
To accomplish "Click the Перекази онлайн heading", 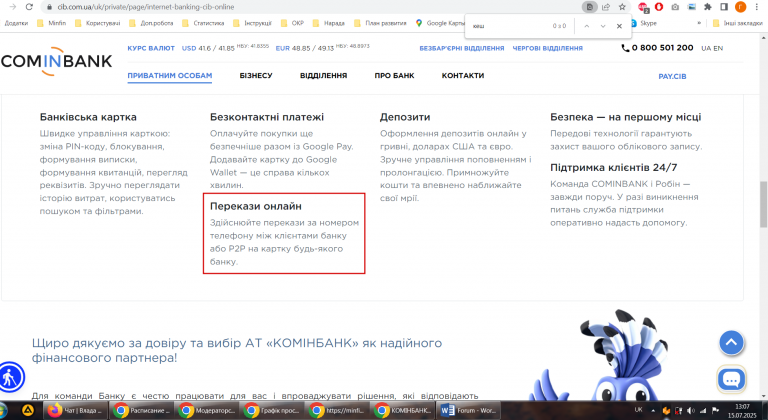I will 256,206.
